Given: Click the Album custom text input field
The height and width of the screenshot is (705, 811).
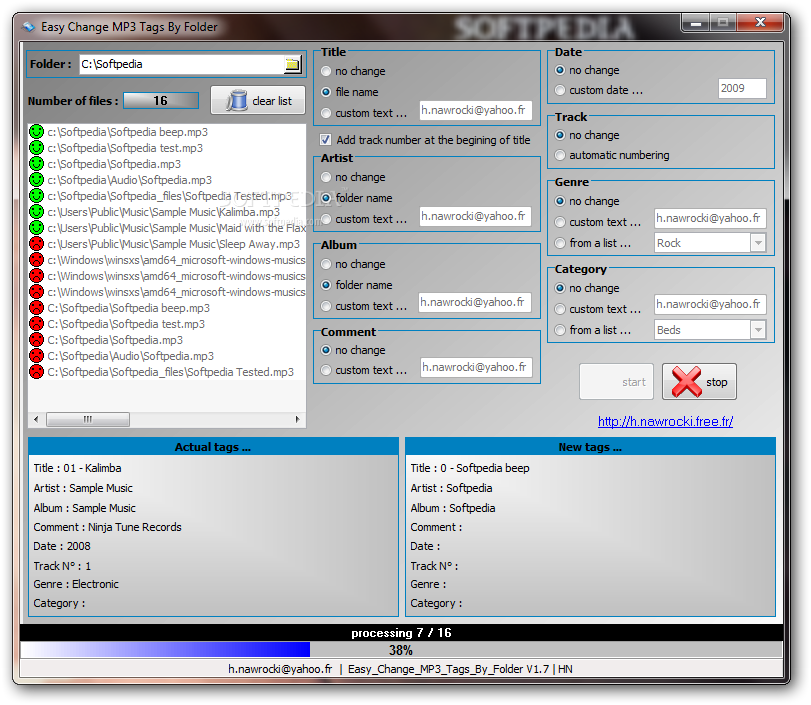Looking at the screenshot, I should pyautogui.click(x=475, y=302).
